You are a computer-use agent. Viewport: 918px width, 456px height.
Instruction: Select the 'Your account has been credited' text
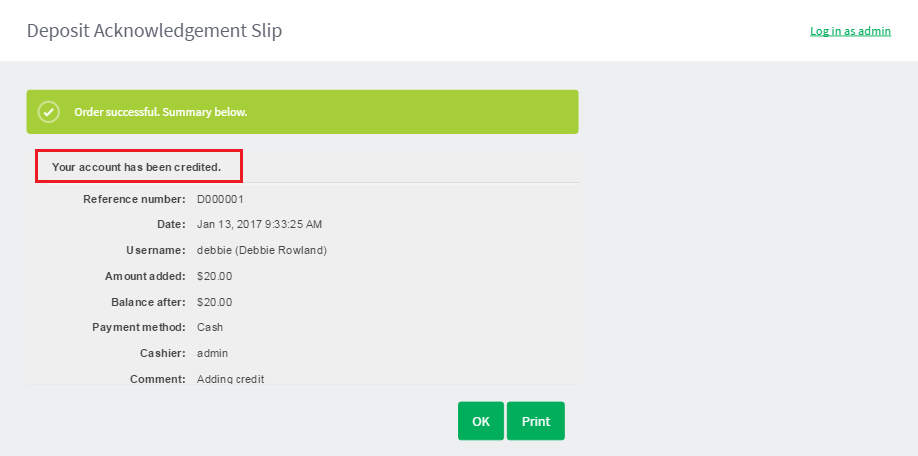click(136, 167)
